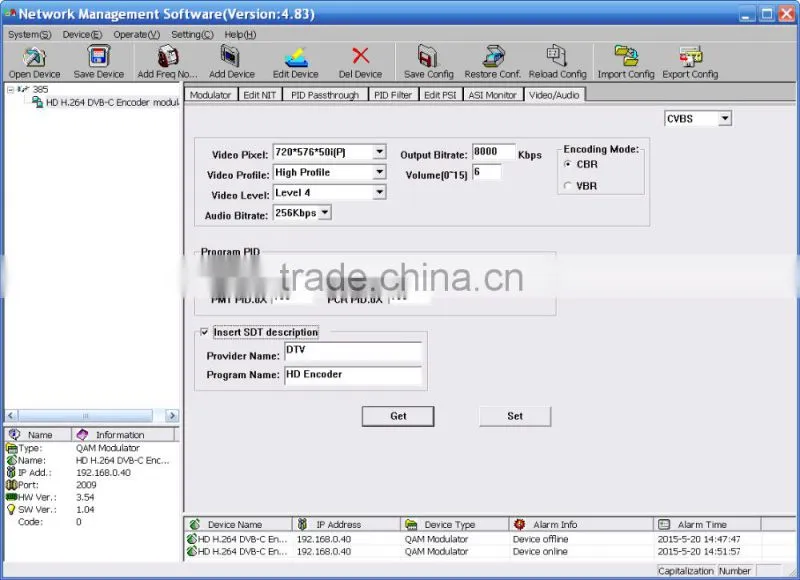Switch to the PID Filter tab
Image resolution: width=800 pixels, height=580 pixels.
click(x=393, y=95)
